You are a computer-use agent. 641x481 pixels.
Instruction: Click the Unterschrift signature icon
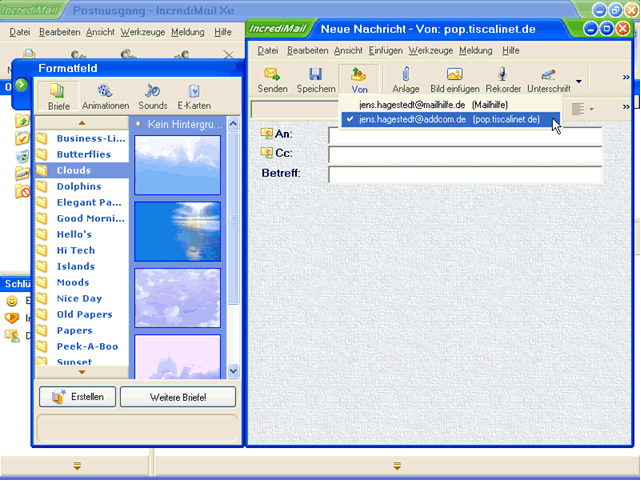pyautogui.click(x=549, y=80)
